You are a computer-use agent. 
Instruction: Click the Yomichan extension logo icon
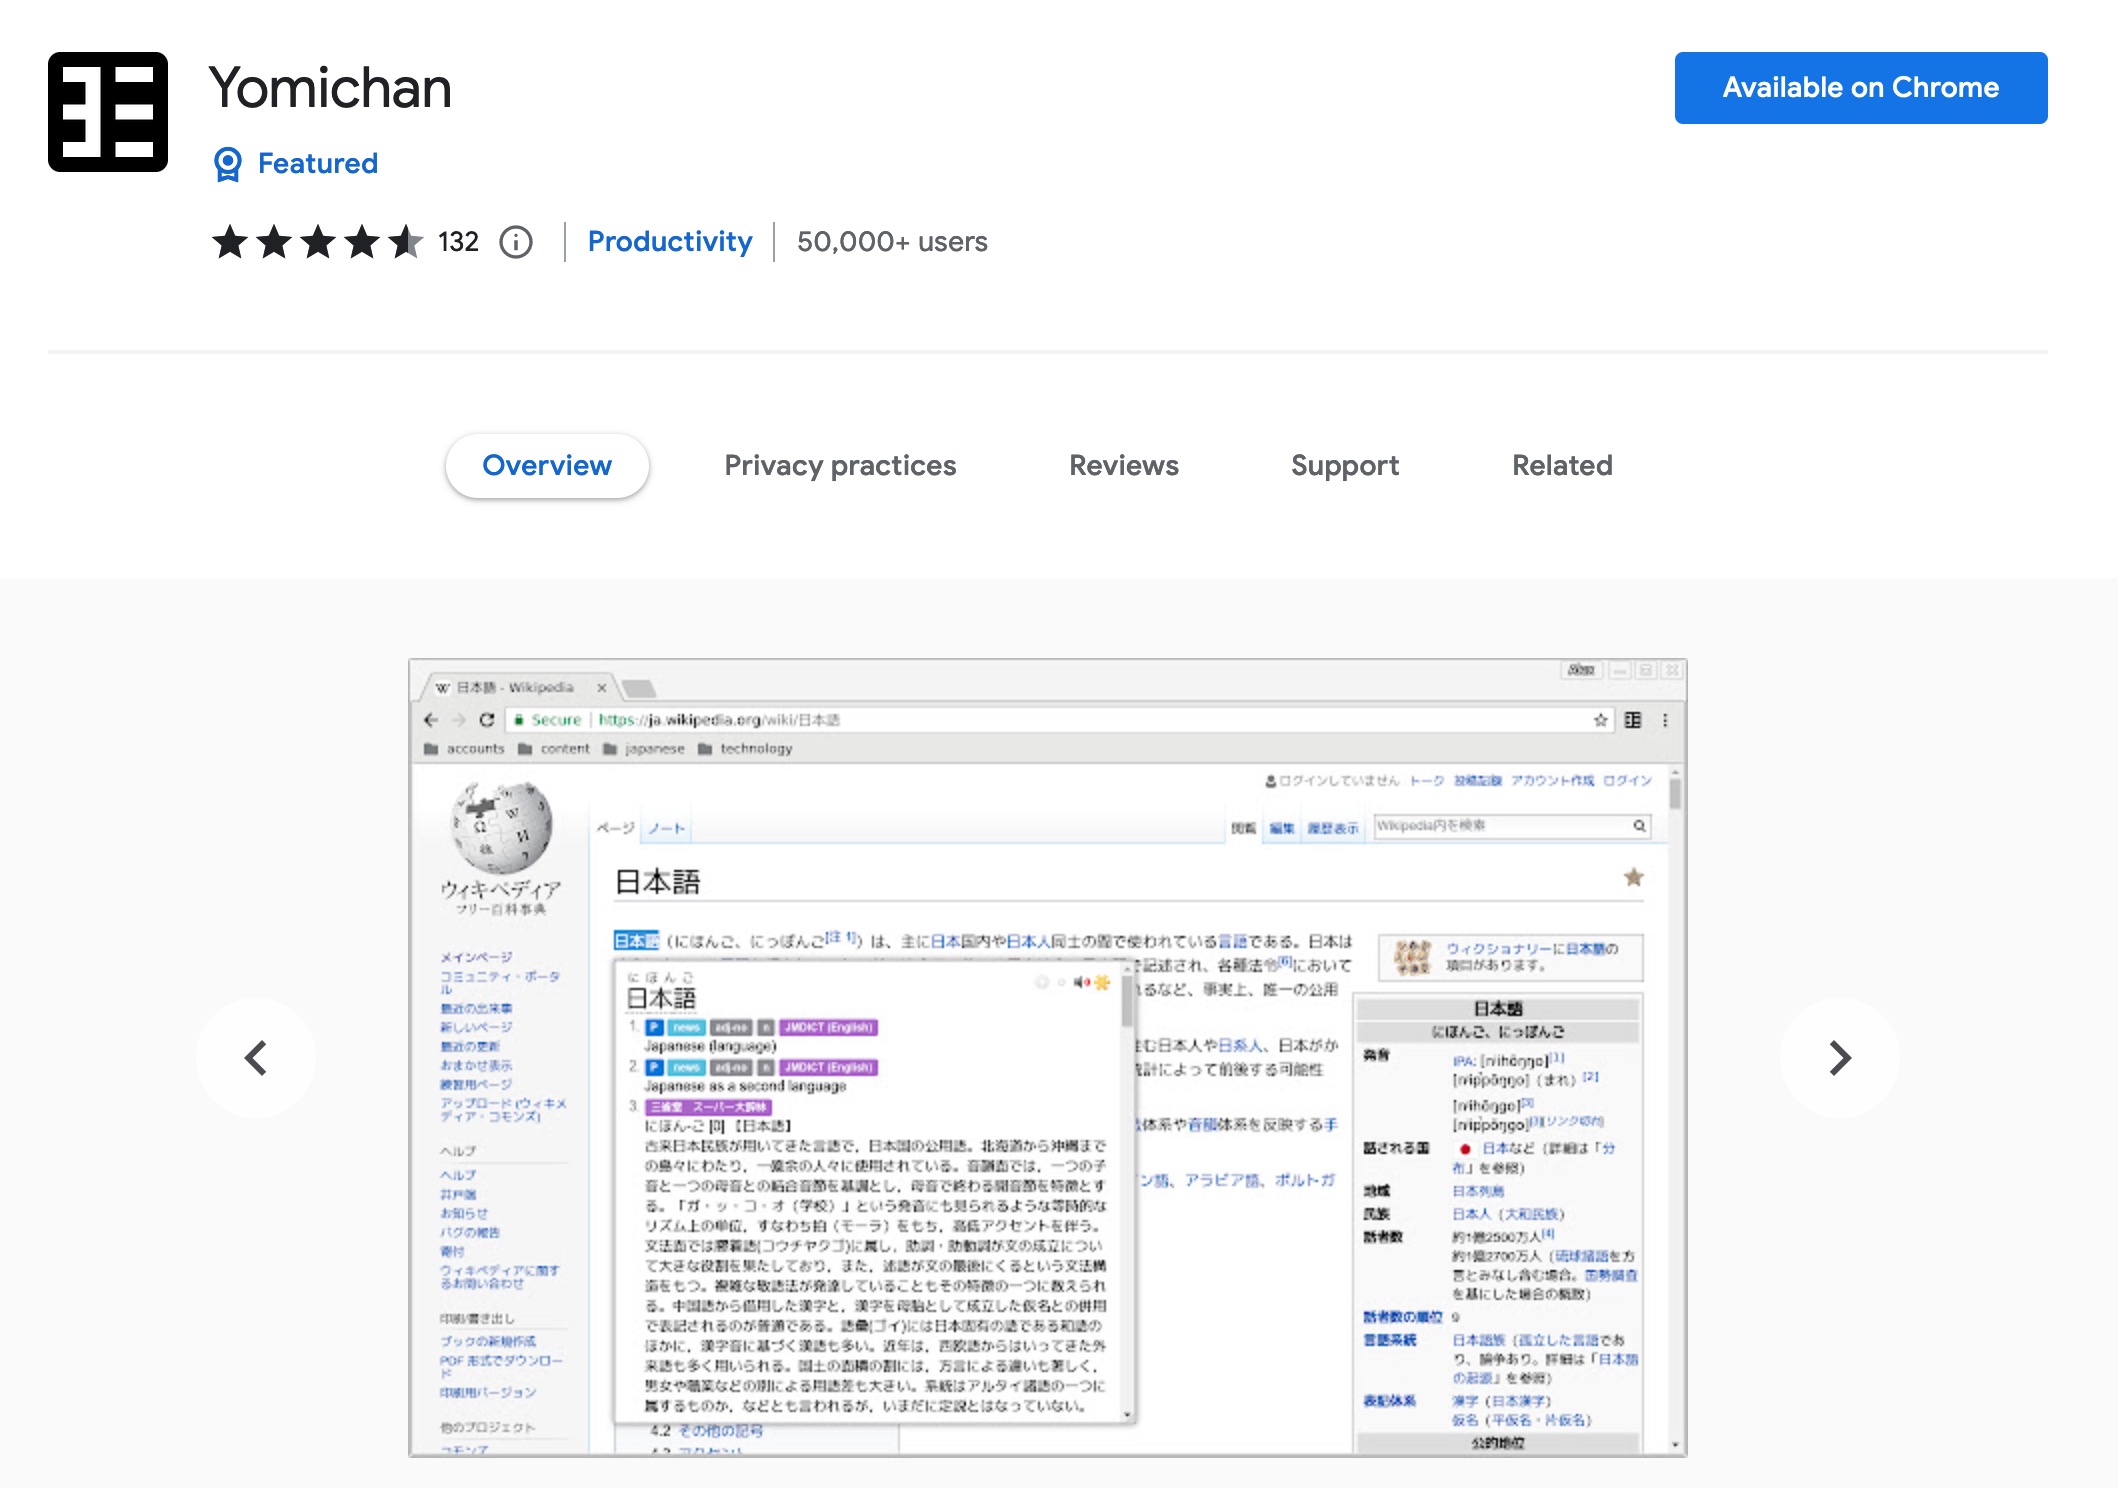(x=108, y=112)
